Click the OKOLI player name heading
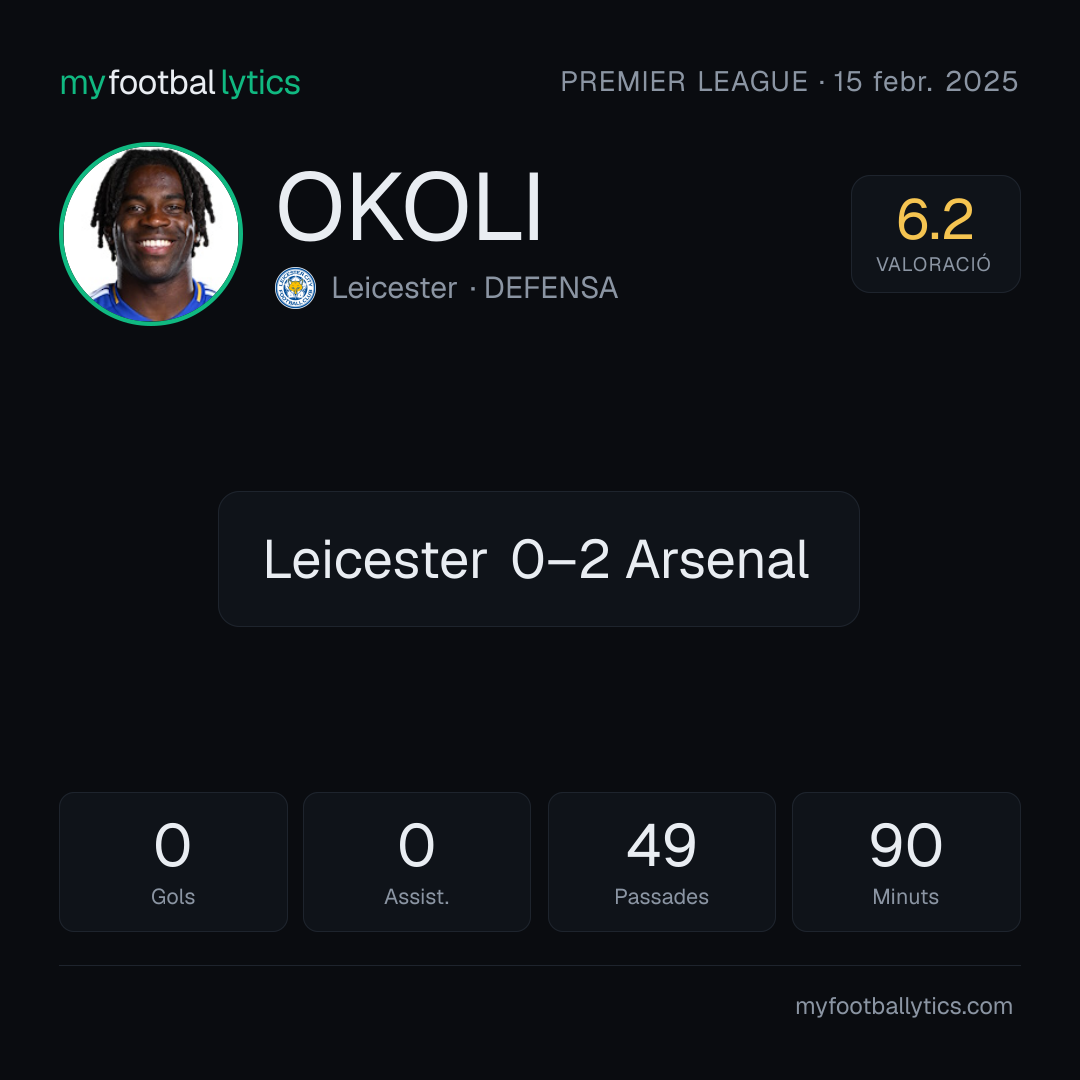 409,207
